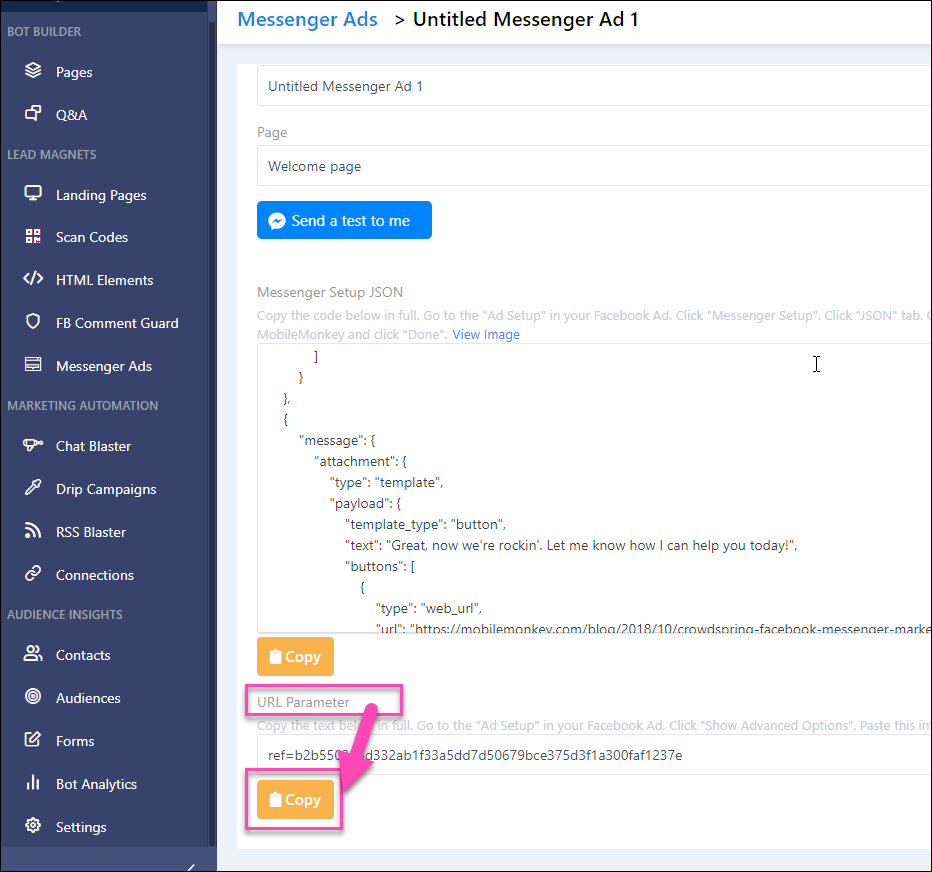932x872 pixels.
Task: Click the LEAD MAGNETS section header
Action: coord(52,155)
